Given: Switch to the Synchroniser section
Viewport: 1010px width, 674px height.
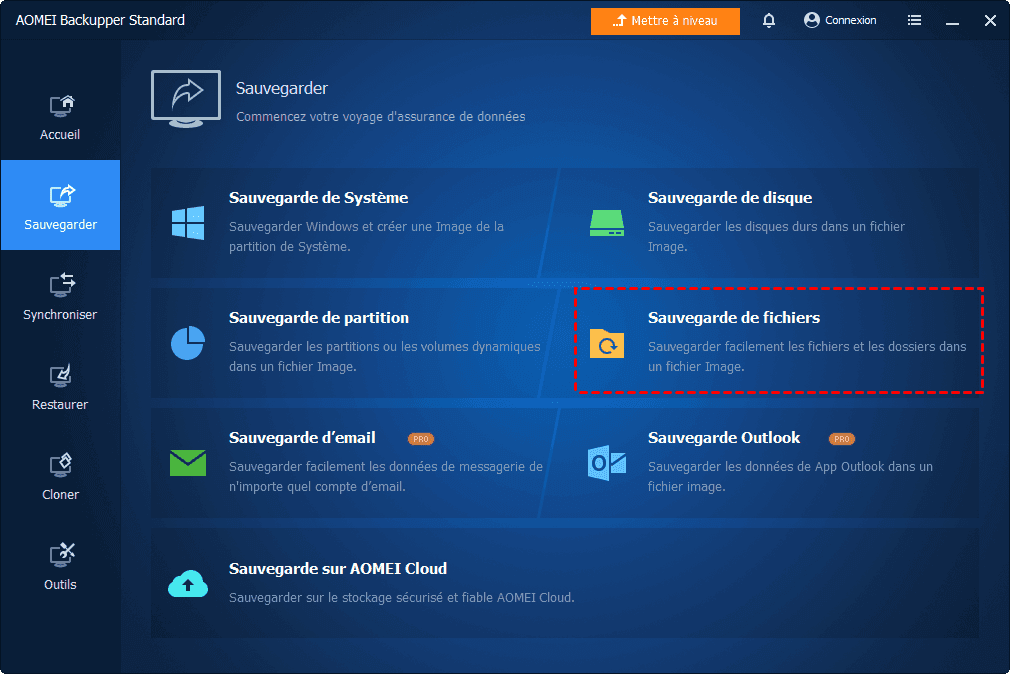Looking at the screenshot, I should pyautogui.click(x=60, y=296).
